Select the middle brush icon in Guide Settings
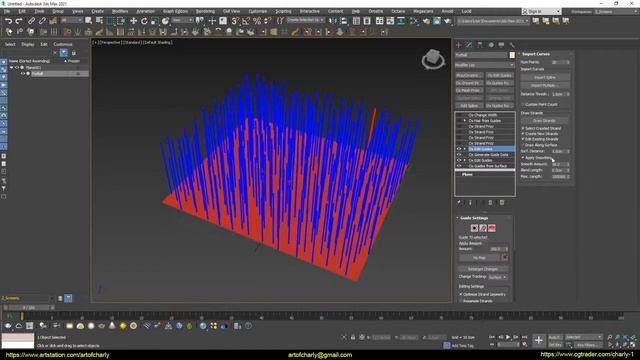 [x=483, y=228]
